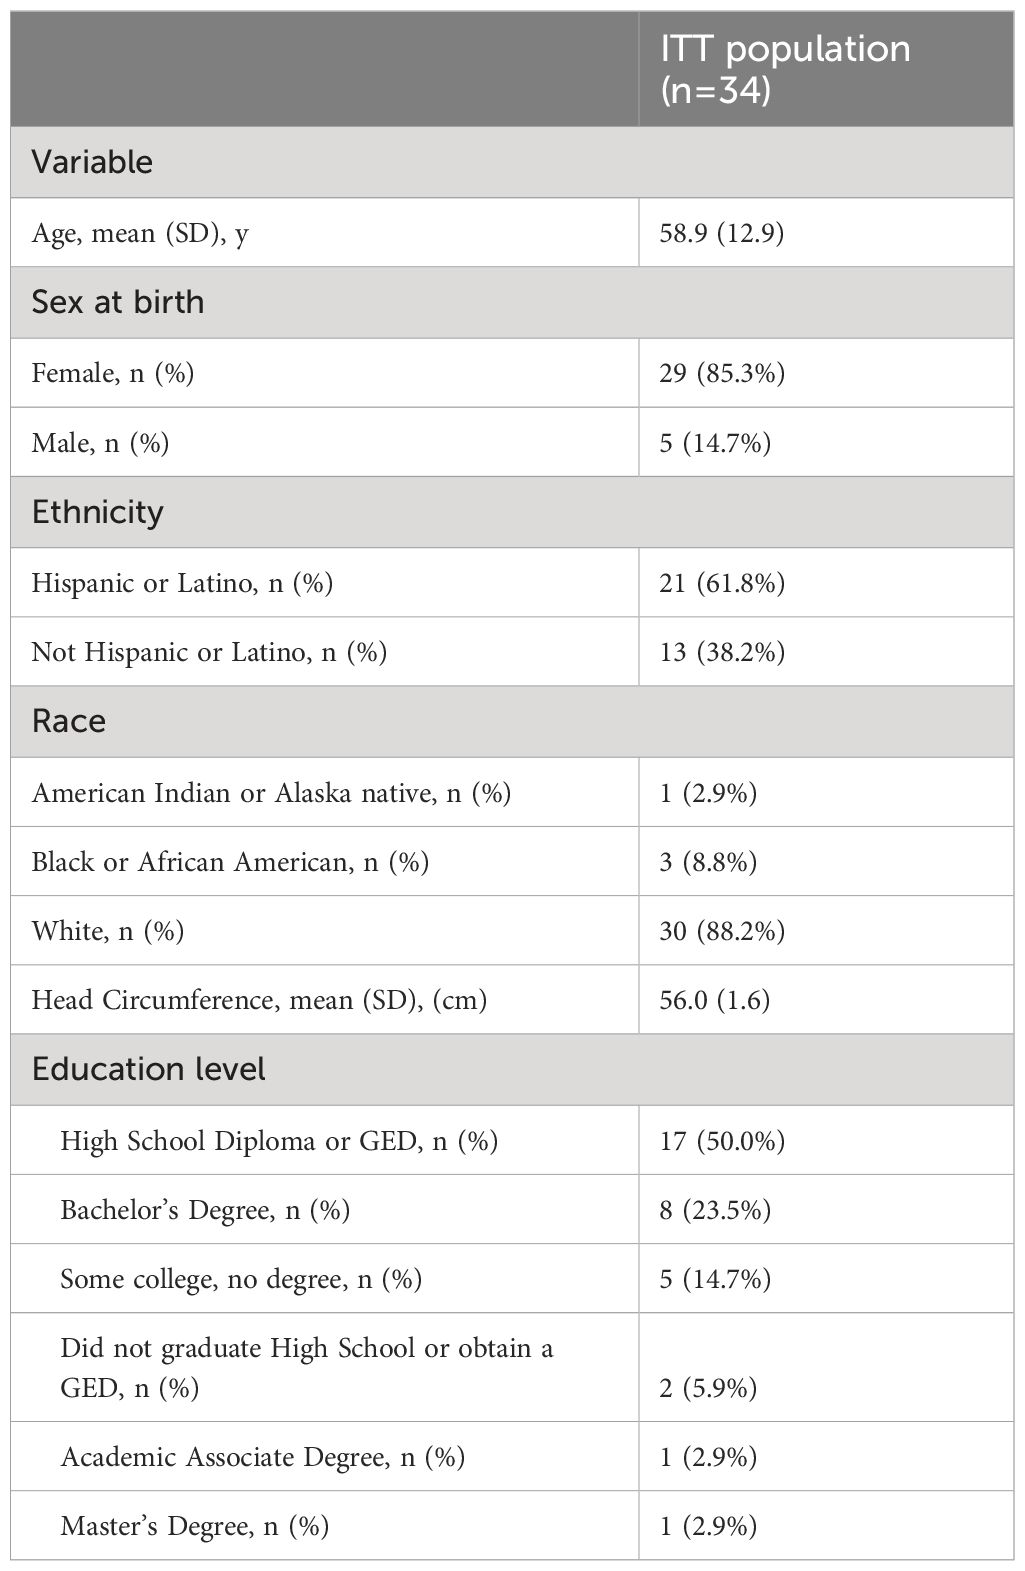Click the Some college, no degree row
Viewport: 1025px width, 1571px height.
512,1279
